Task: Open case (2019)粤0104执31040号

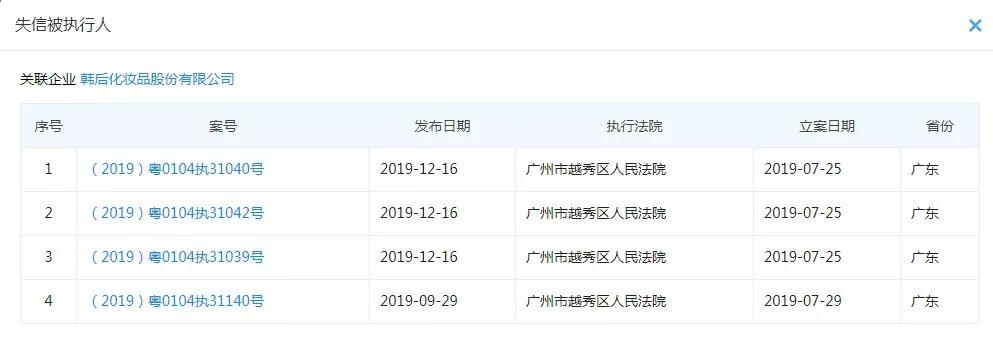Action: click(x=177, y=169)
